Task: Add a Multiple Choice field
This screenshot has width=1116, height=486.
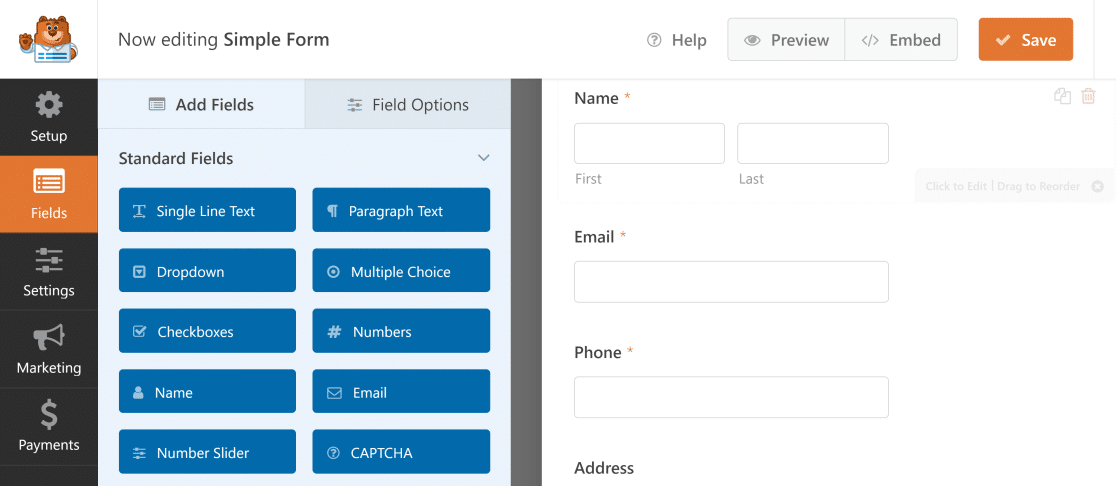Action: (x=401, y=271)
